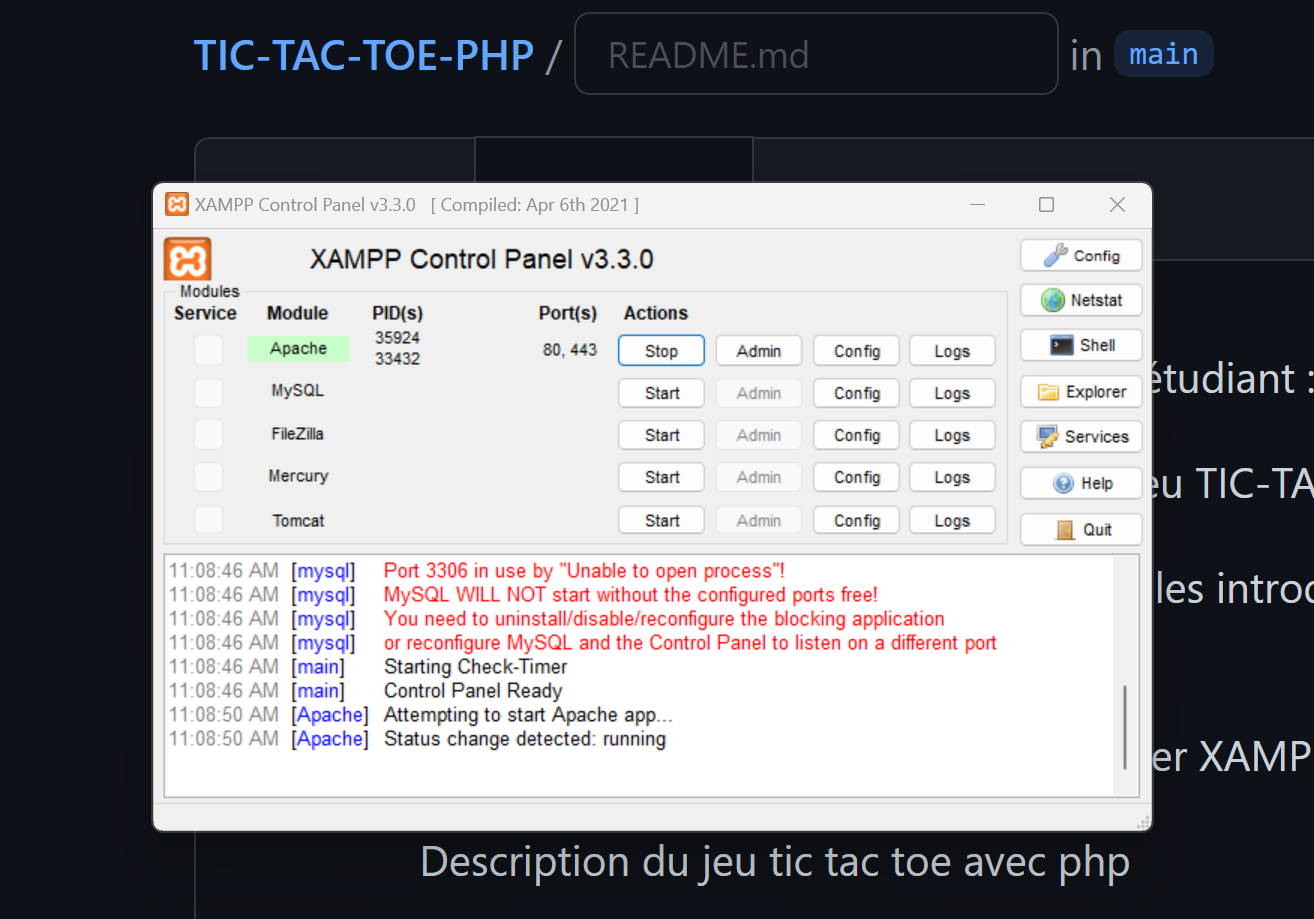
Task: Open the main branch selector
Action: tap(1163, 54)
